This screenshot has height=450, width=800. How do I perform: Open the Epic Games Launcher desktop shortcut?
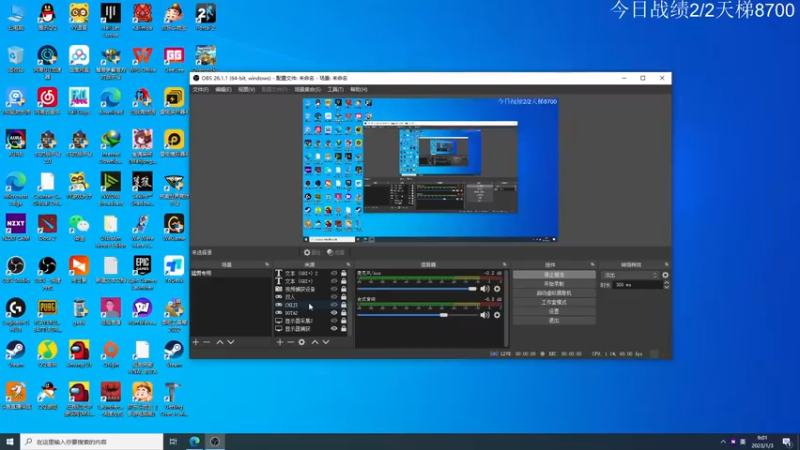[142, 273]
